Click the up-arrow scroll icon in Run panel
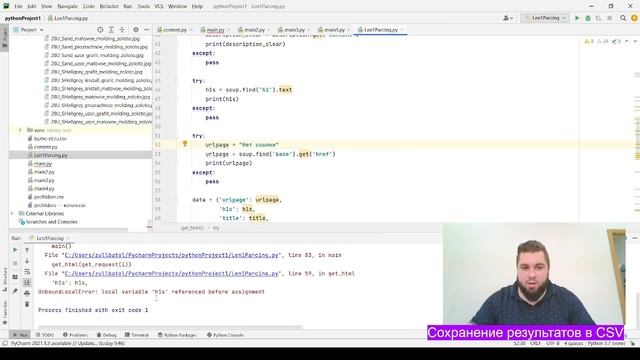 click(27, 249)
